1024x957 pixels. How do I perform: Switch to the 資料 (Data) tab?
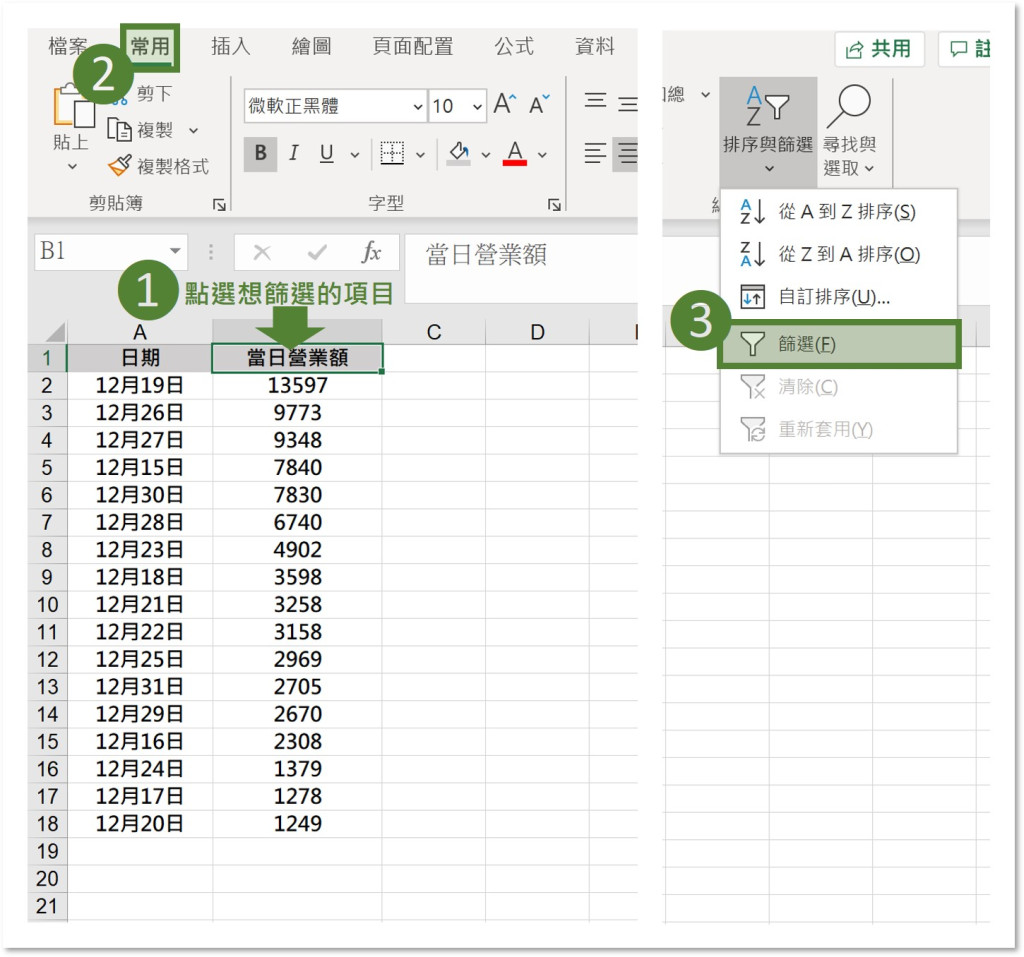595,46
